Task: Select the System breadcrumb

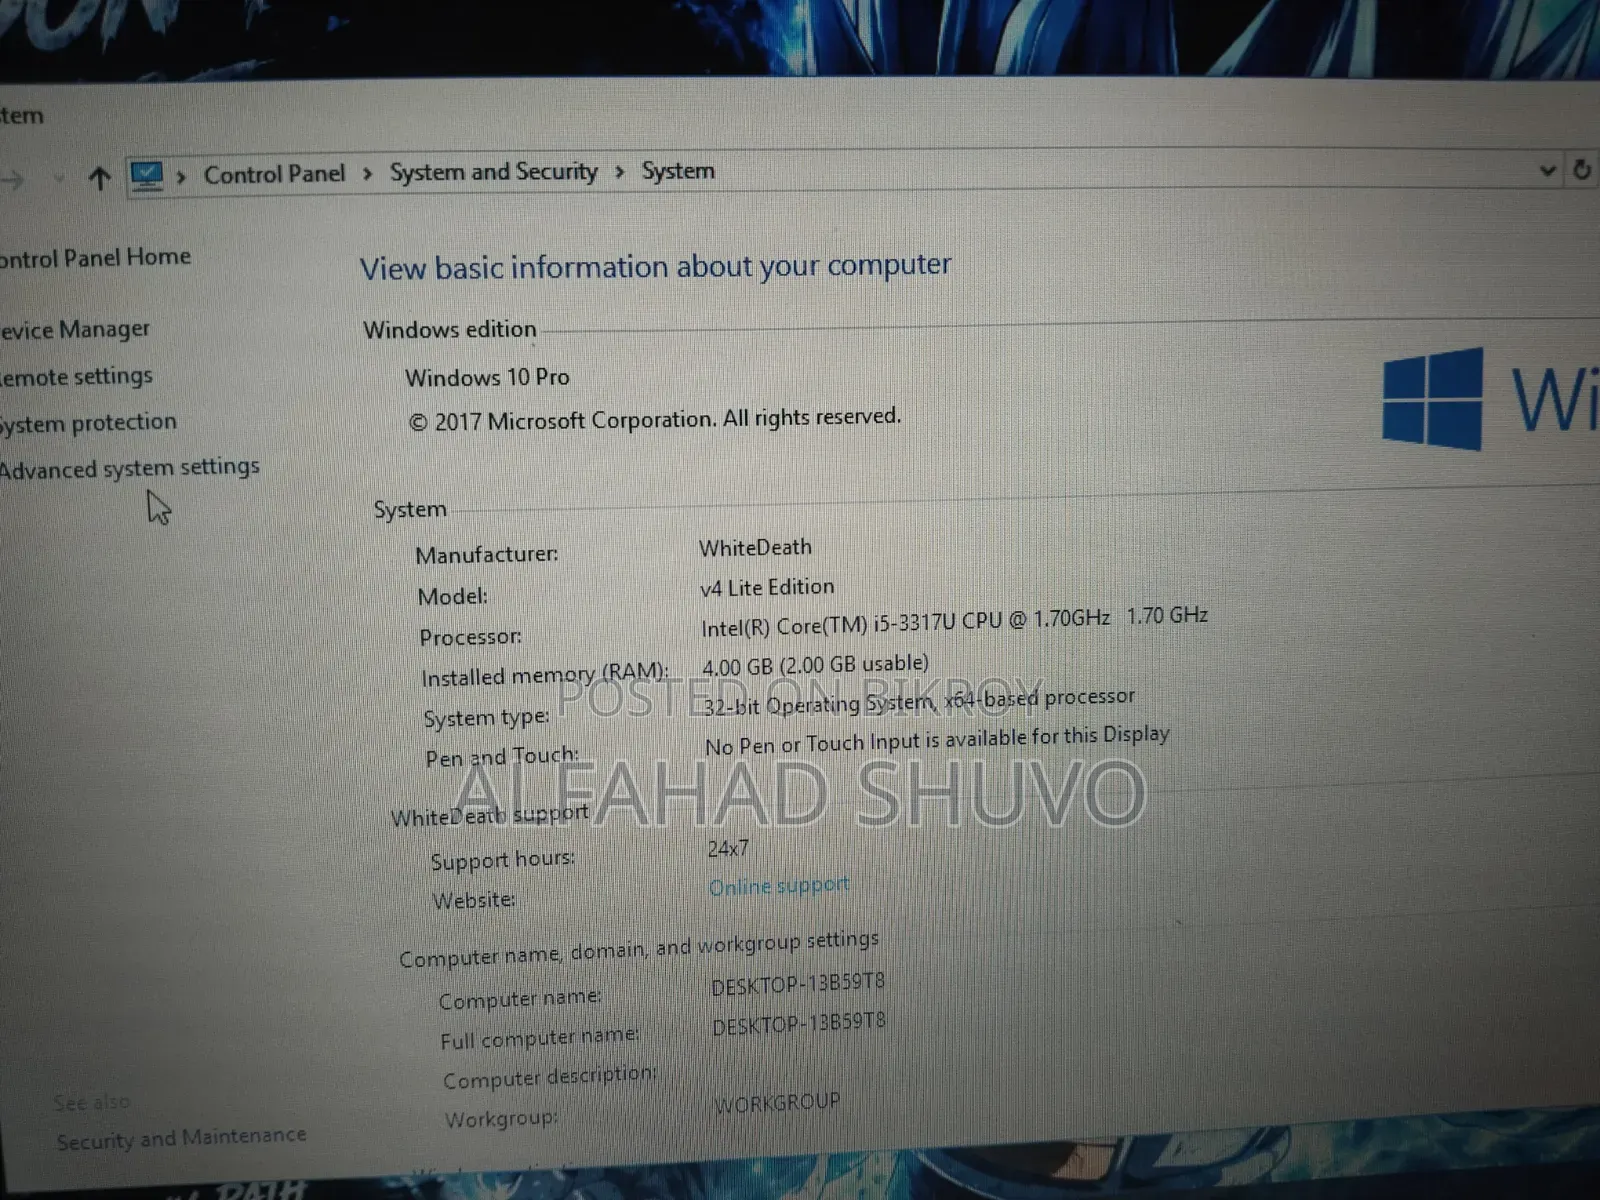Action: point(678,171)
